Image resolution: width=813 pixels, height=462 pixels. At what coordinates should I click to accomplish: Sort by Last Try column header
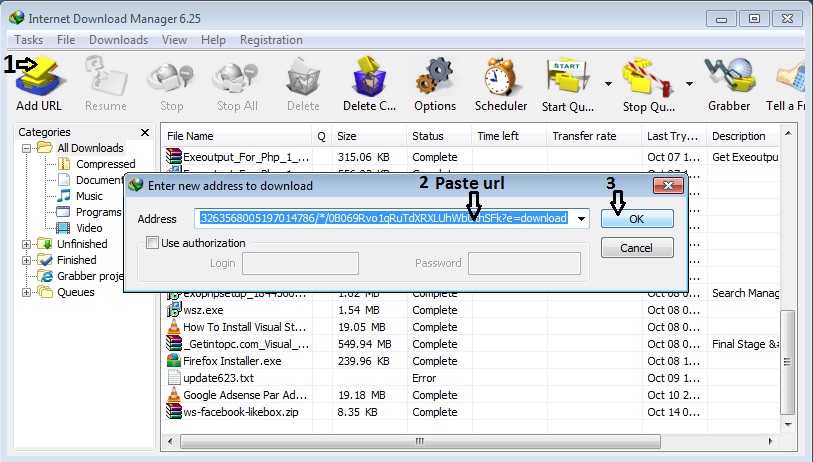673,136
